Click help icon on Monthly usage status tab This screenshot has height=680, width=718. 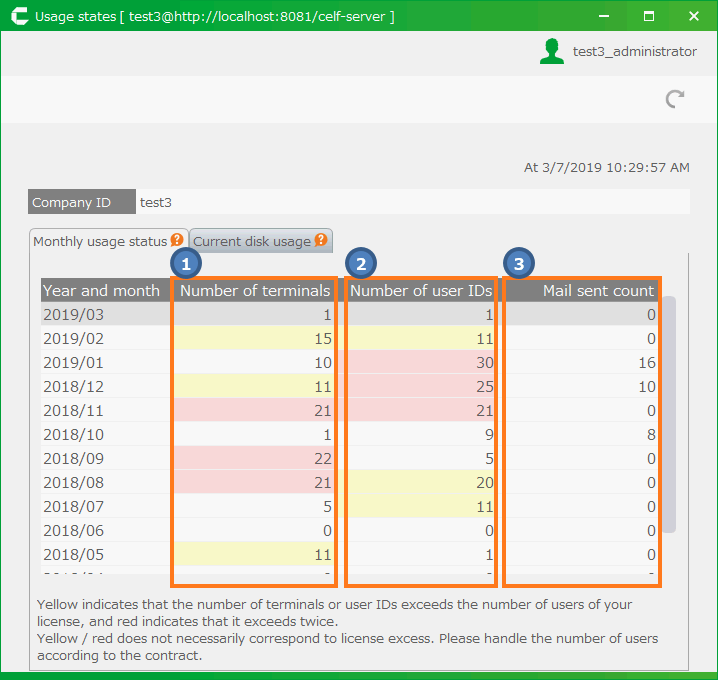point(177,240)
